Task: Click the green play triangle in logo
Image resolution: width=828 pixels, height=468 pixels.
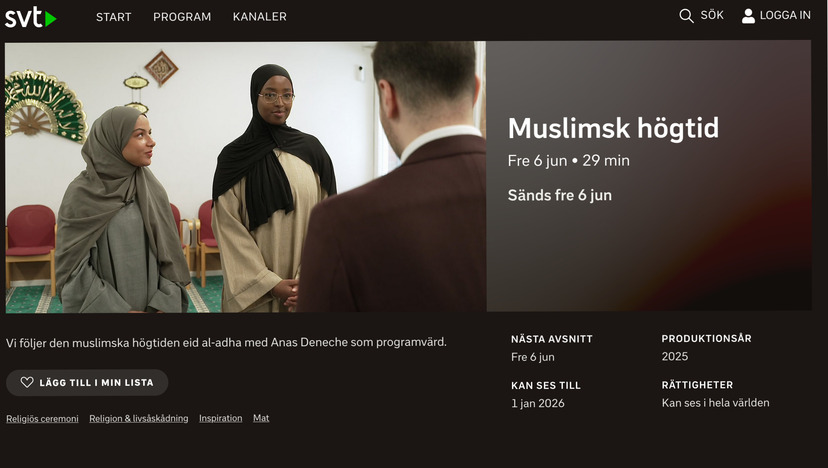Action: (x=51, y=19)
